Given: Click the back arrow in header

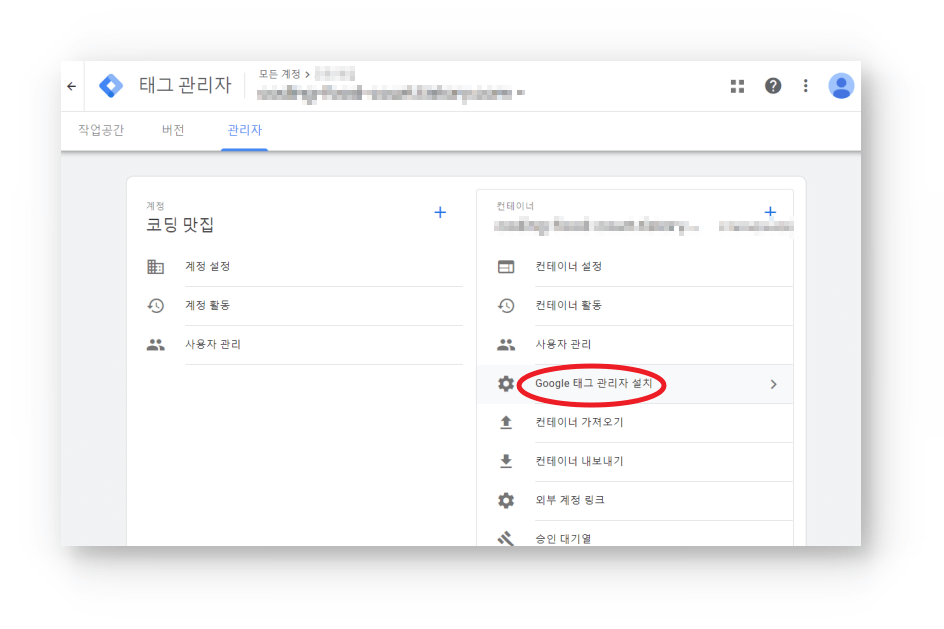Looking at the screenshot, I should (72, 87).
